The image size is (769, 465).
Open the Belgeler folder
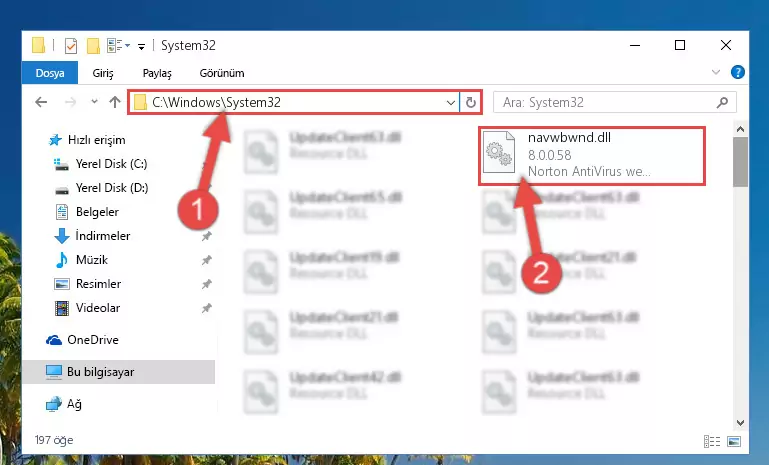(87, 212)
